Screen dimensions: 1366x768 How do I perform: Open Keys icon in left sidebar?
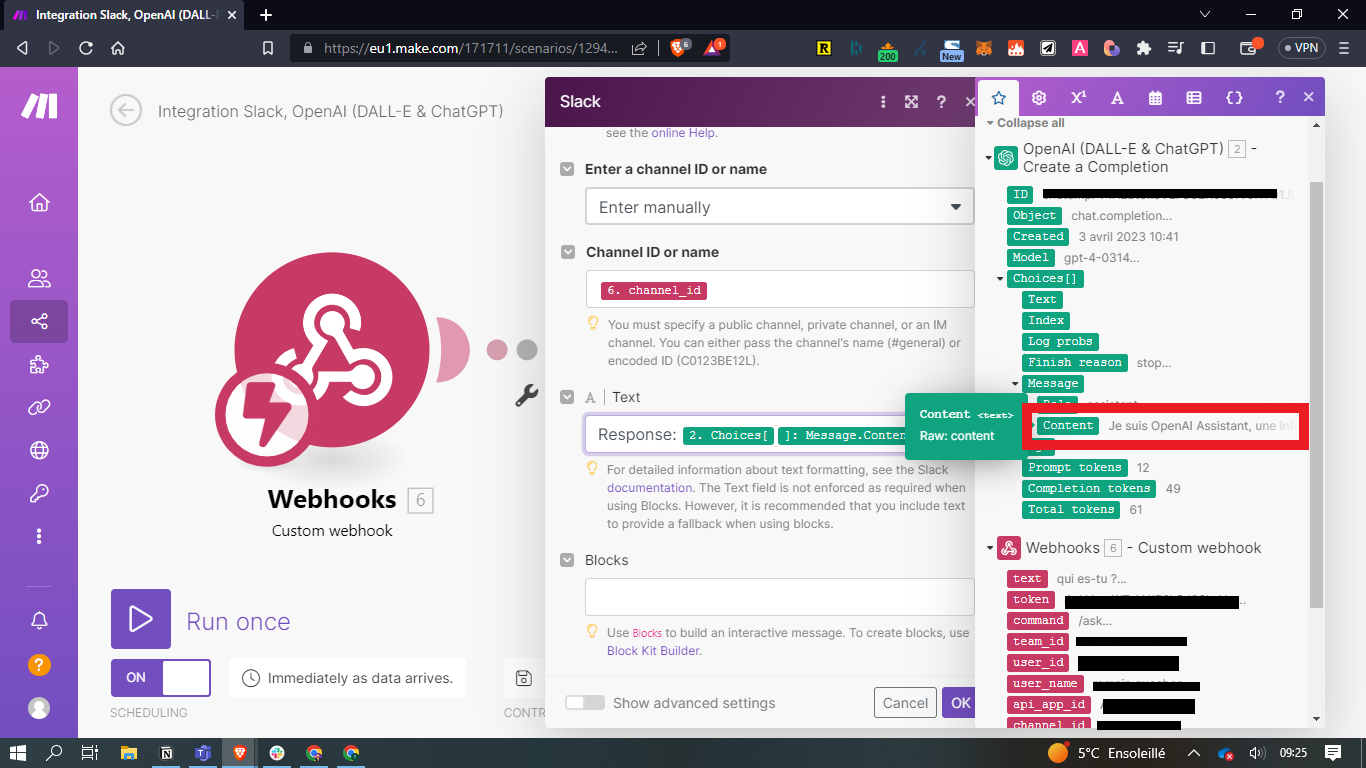click(x=39, y=493)
